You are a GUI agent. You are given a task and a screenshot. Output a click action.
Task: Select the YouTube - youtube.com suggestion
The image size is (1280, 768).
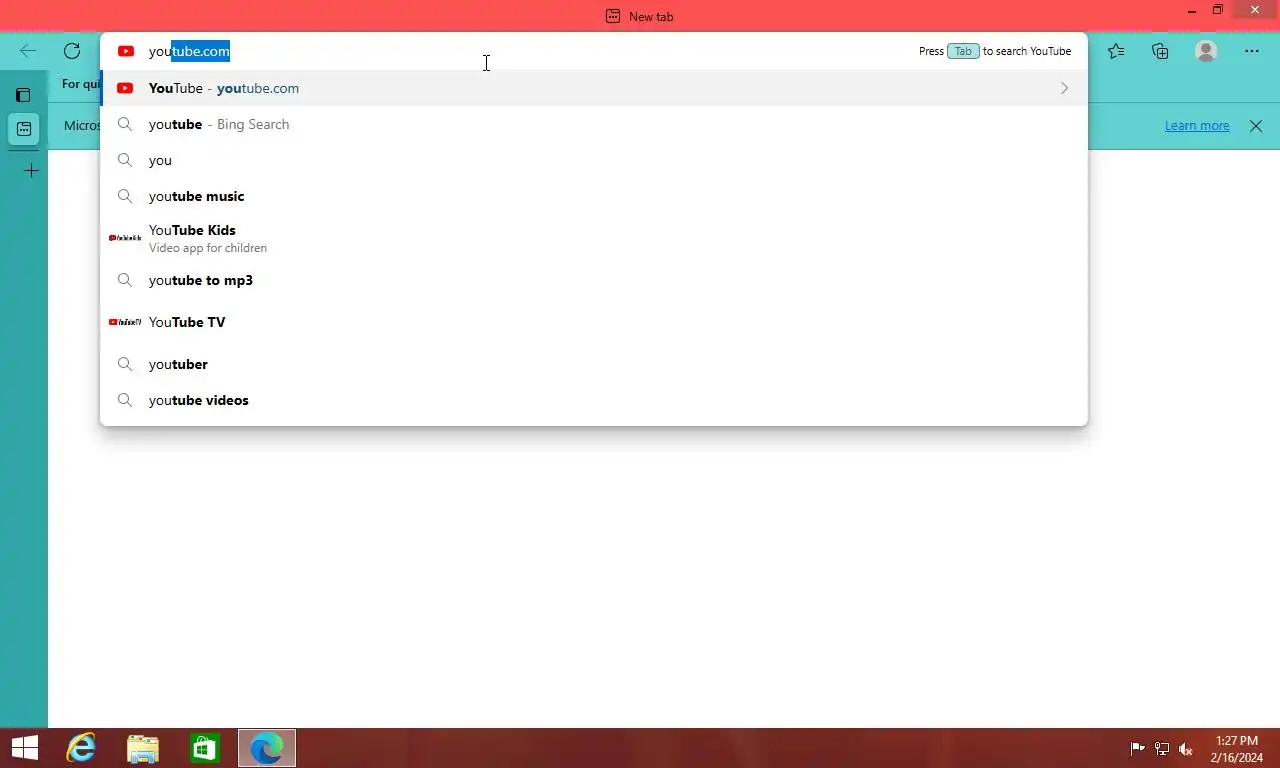tap(594, 88)
